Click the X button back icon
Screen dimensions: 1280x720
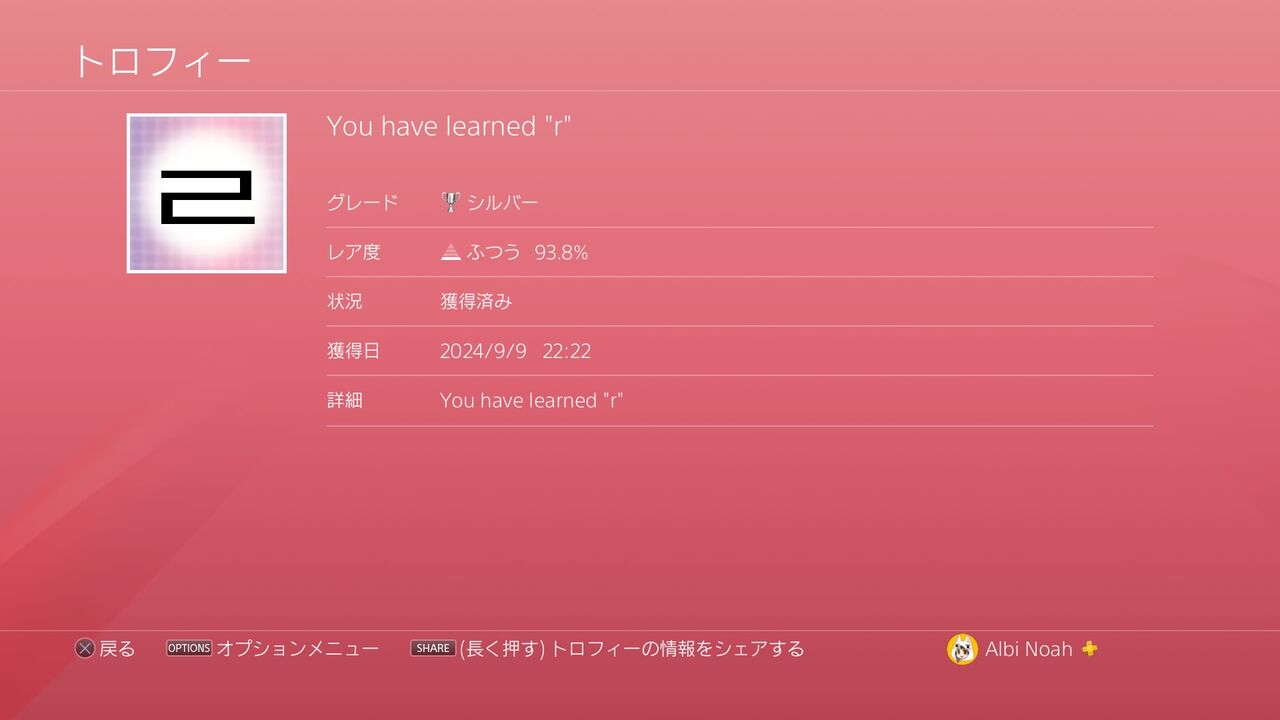[x=85, y=649]
